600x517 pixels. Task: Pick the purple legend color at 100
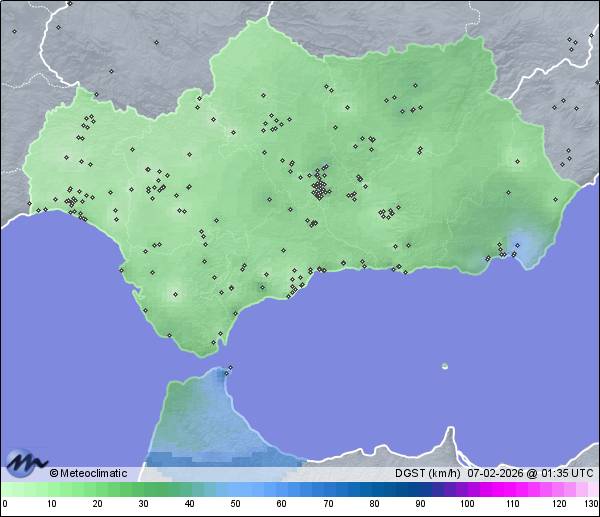tap(466, 489)
